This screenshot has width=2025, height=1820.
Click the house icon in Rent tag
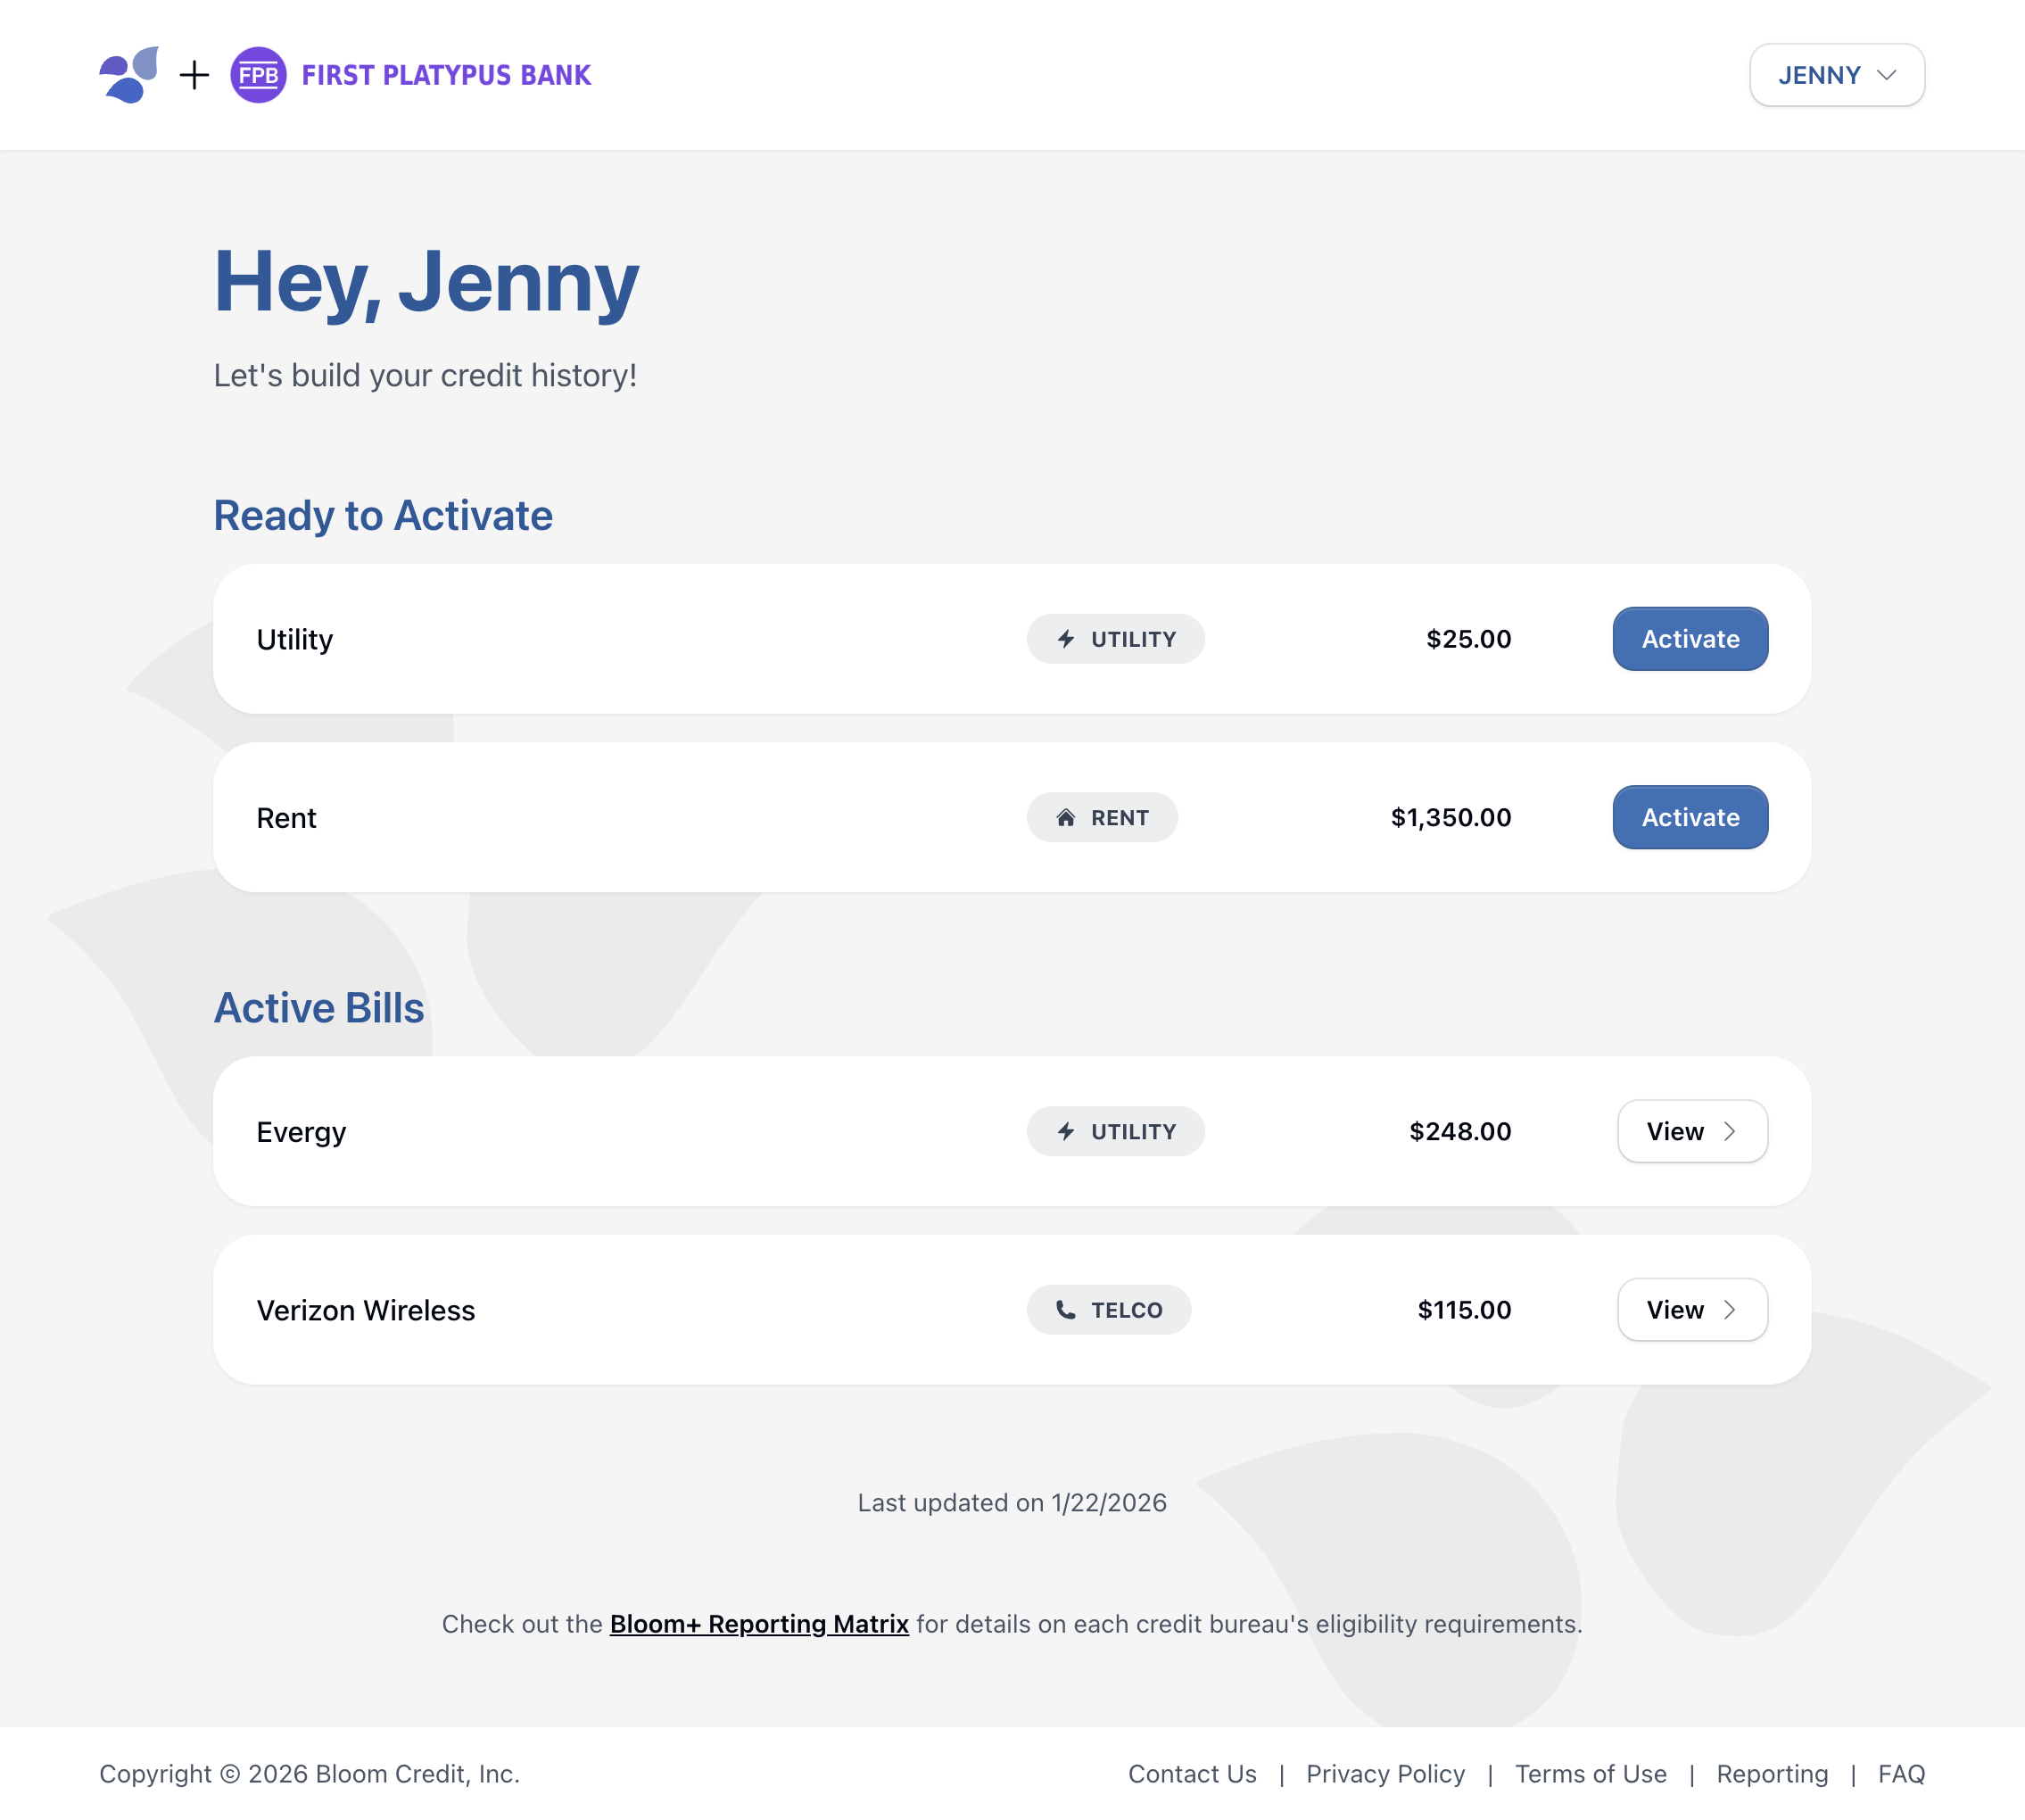pos(1066,818)
